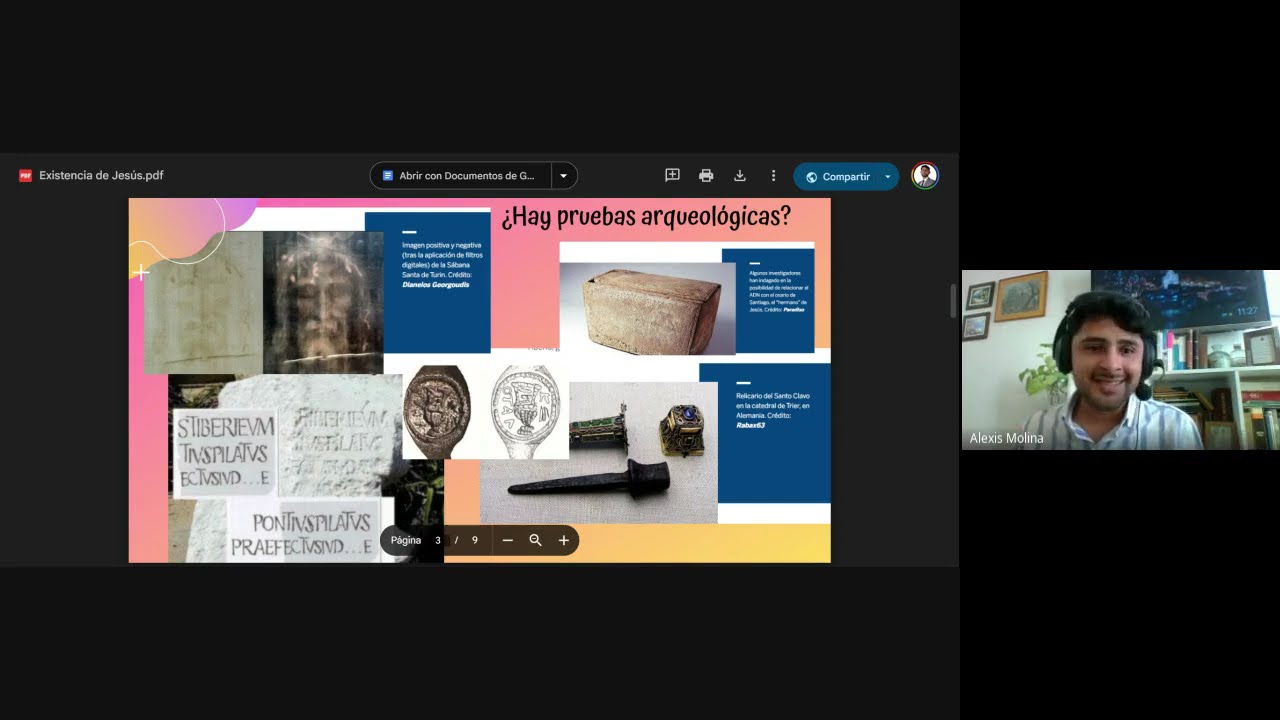This screenshot has height=720, width=1280.
Task: Click the stone ossuary box image
Action: point(647,308)
